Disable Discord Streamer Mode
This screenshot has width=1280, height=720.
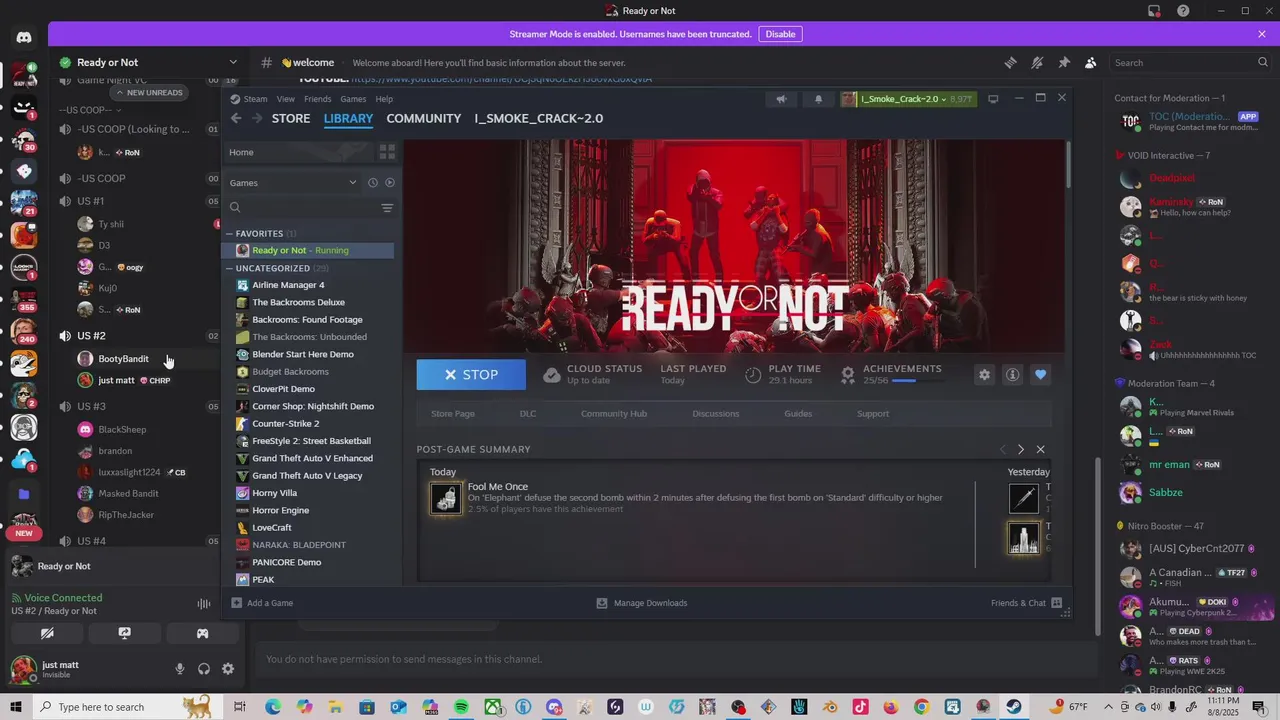pyautogui.click(x=780, y=34)
